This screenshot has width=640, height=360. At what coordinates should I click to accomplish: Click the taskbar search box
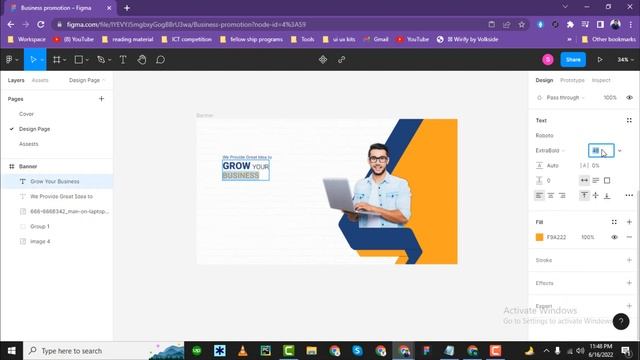(104, 351)
